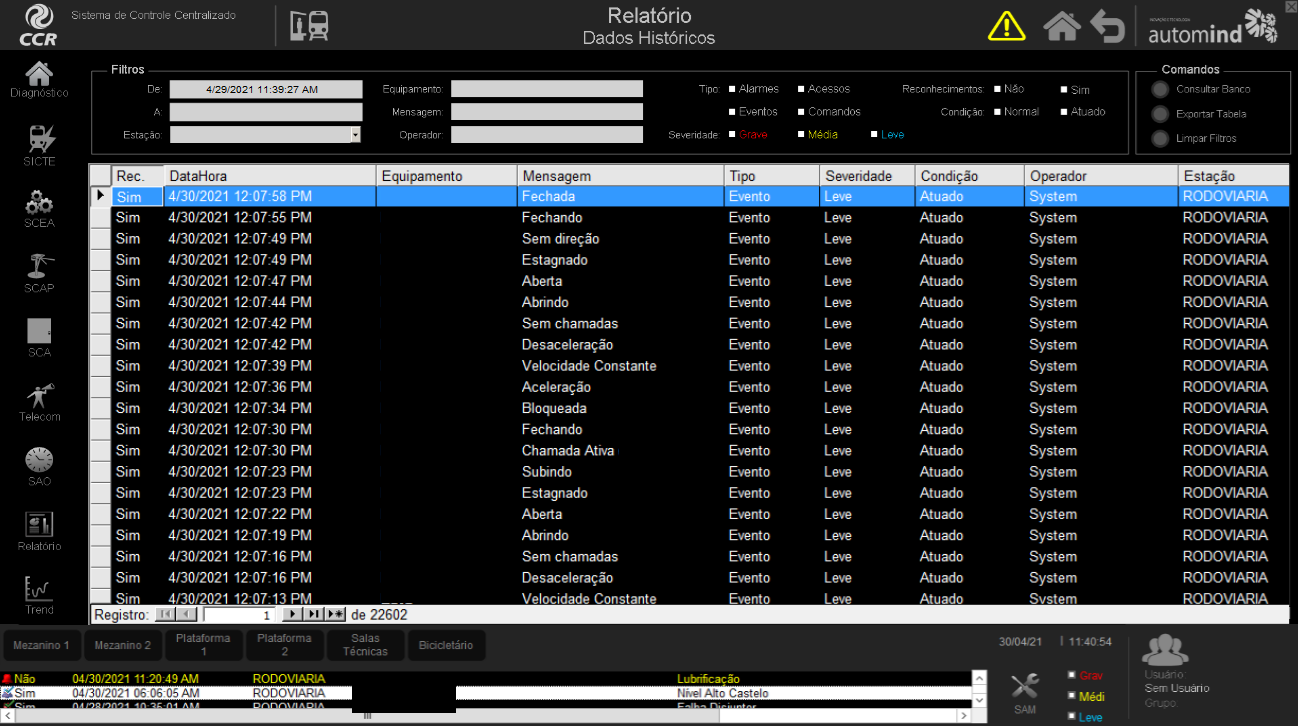This screenshot has height=726, width=1298.
Task: Click the yellow warning triangle icon
Action: pyautogui.click(x=1007, y=25)
